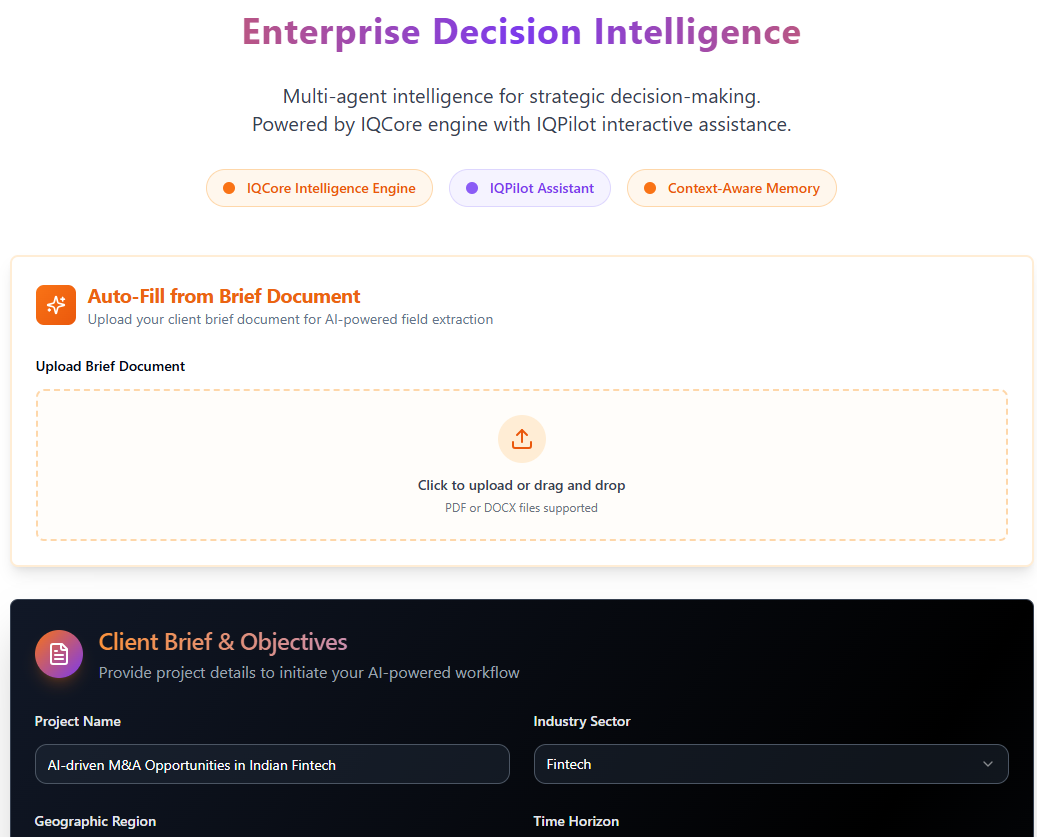
Task: Click the Auto-Fill from Brief Document heading
Action: pos(224,296)
